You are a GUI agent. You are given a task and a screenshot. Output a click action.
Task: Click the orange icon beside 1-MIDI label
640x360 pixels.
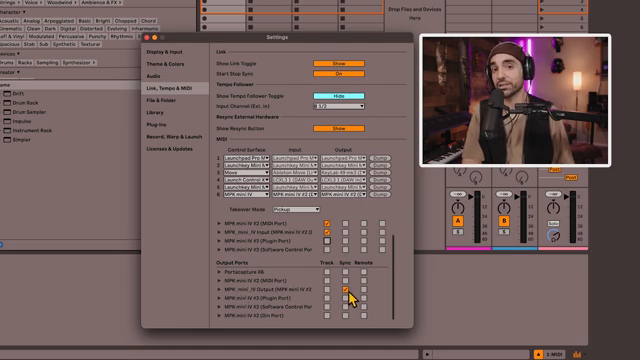(x=538, y=354)
